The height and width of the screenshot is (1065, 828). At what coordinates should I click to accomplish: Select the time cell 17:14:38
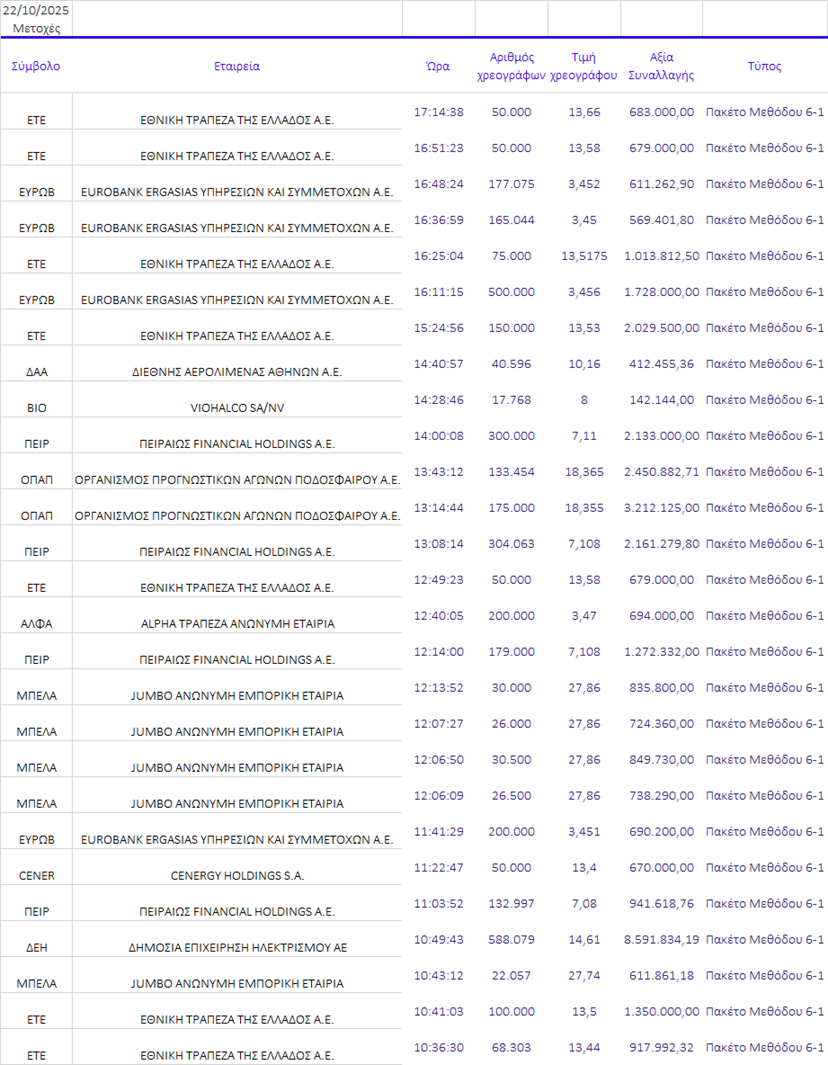pos(439,112)
